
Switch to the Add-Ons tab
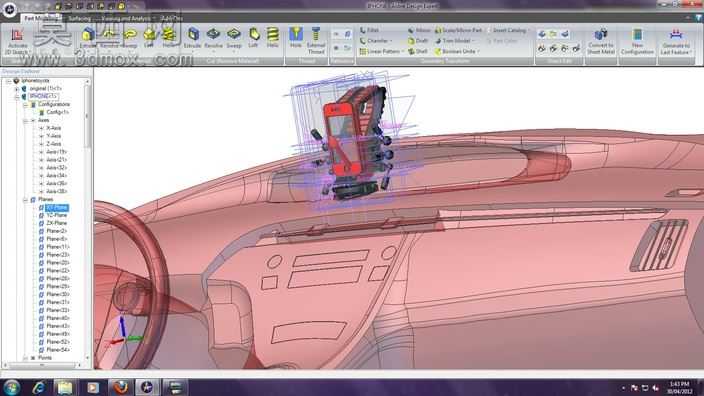click(172, 18)
